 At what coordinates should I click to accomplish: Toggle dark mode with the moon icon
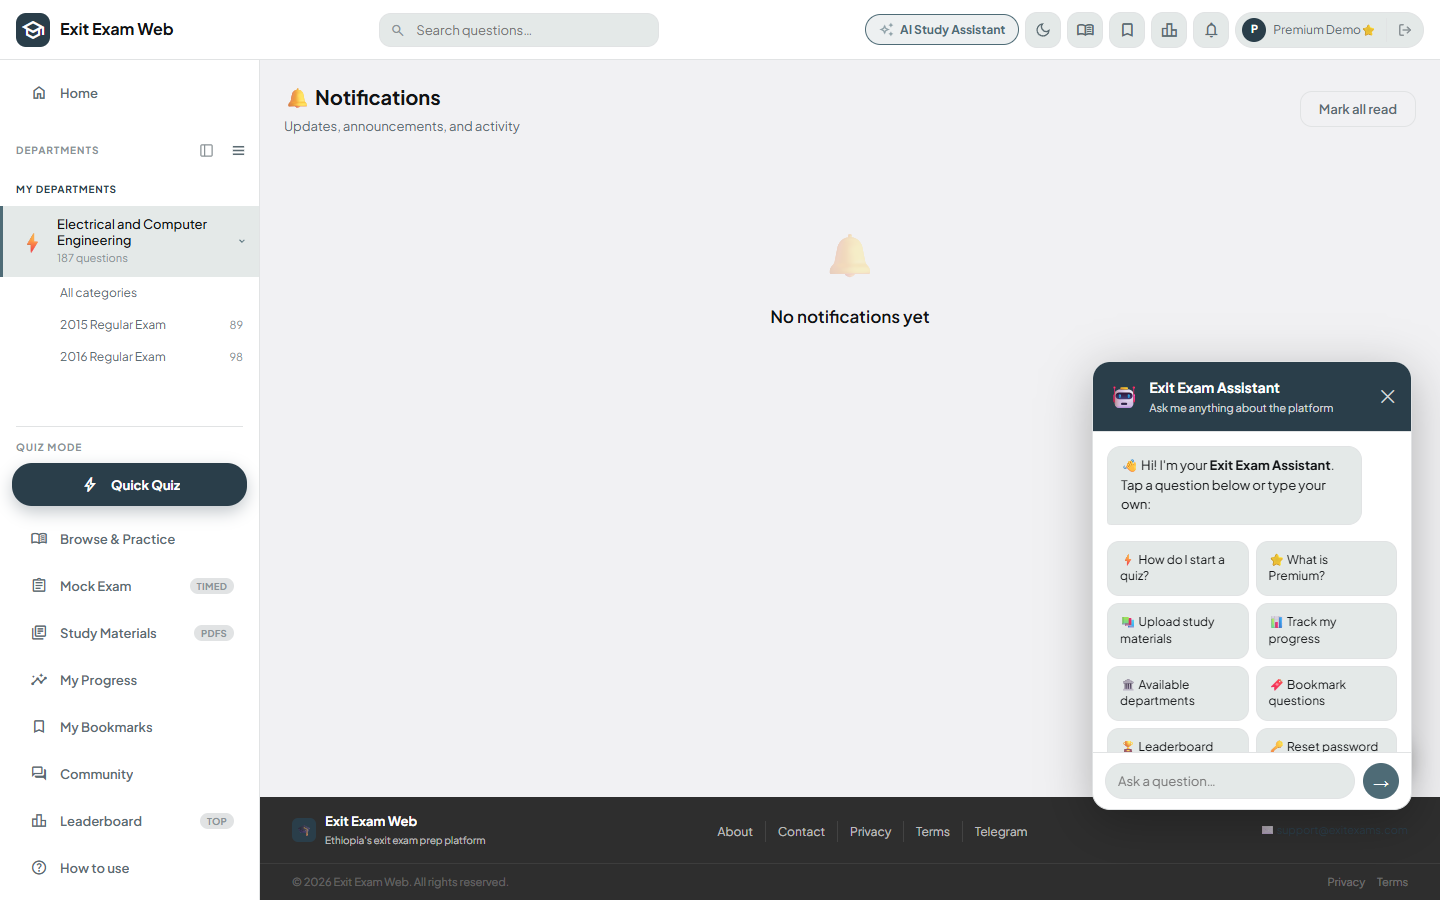click(1043, 30)
